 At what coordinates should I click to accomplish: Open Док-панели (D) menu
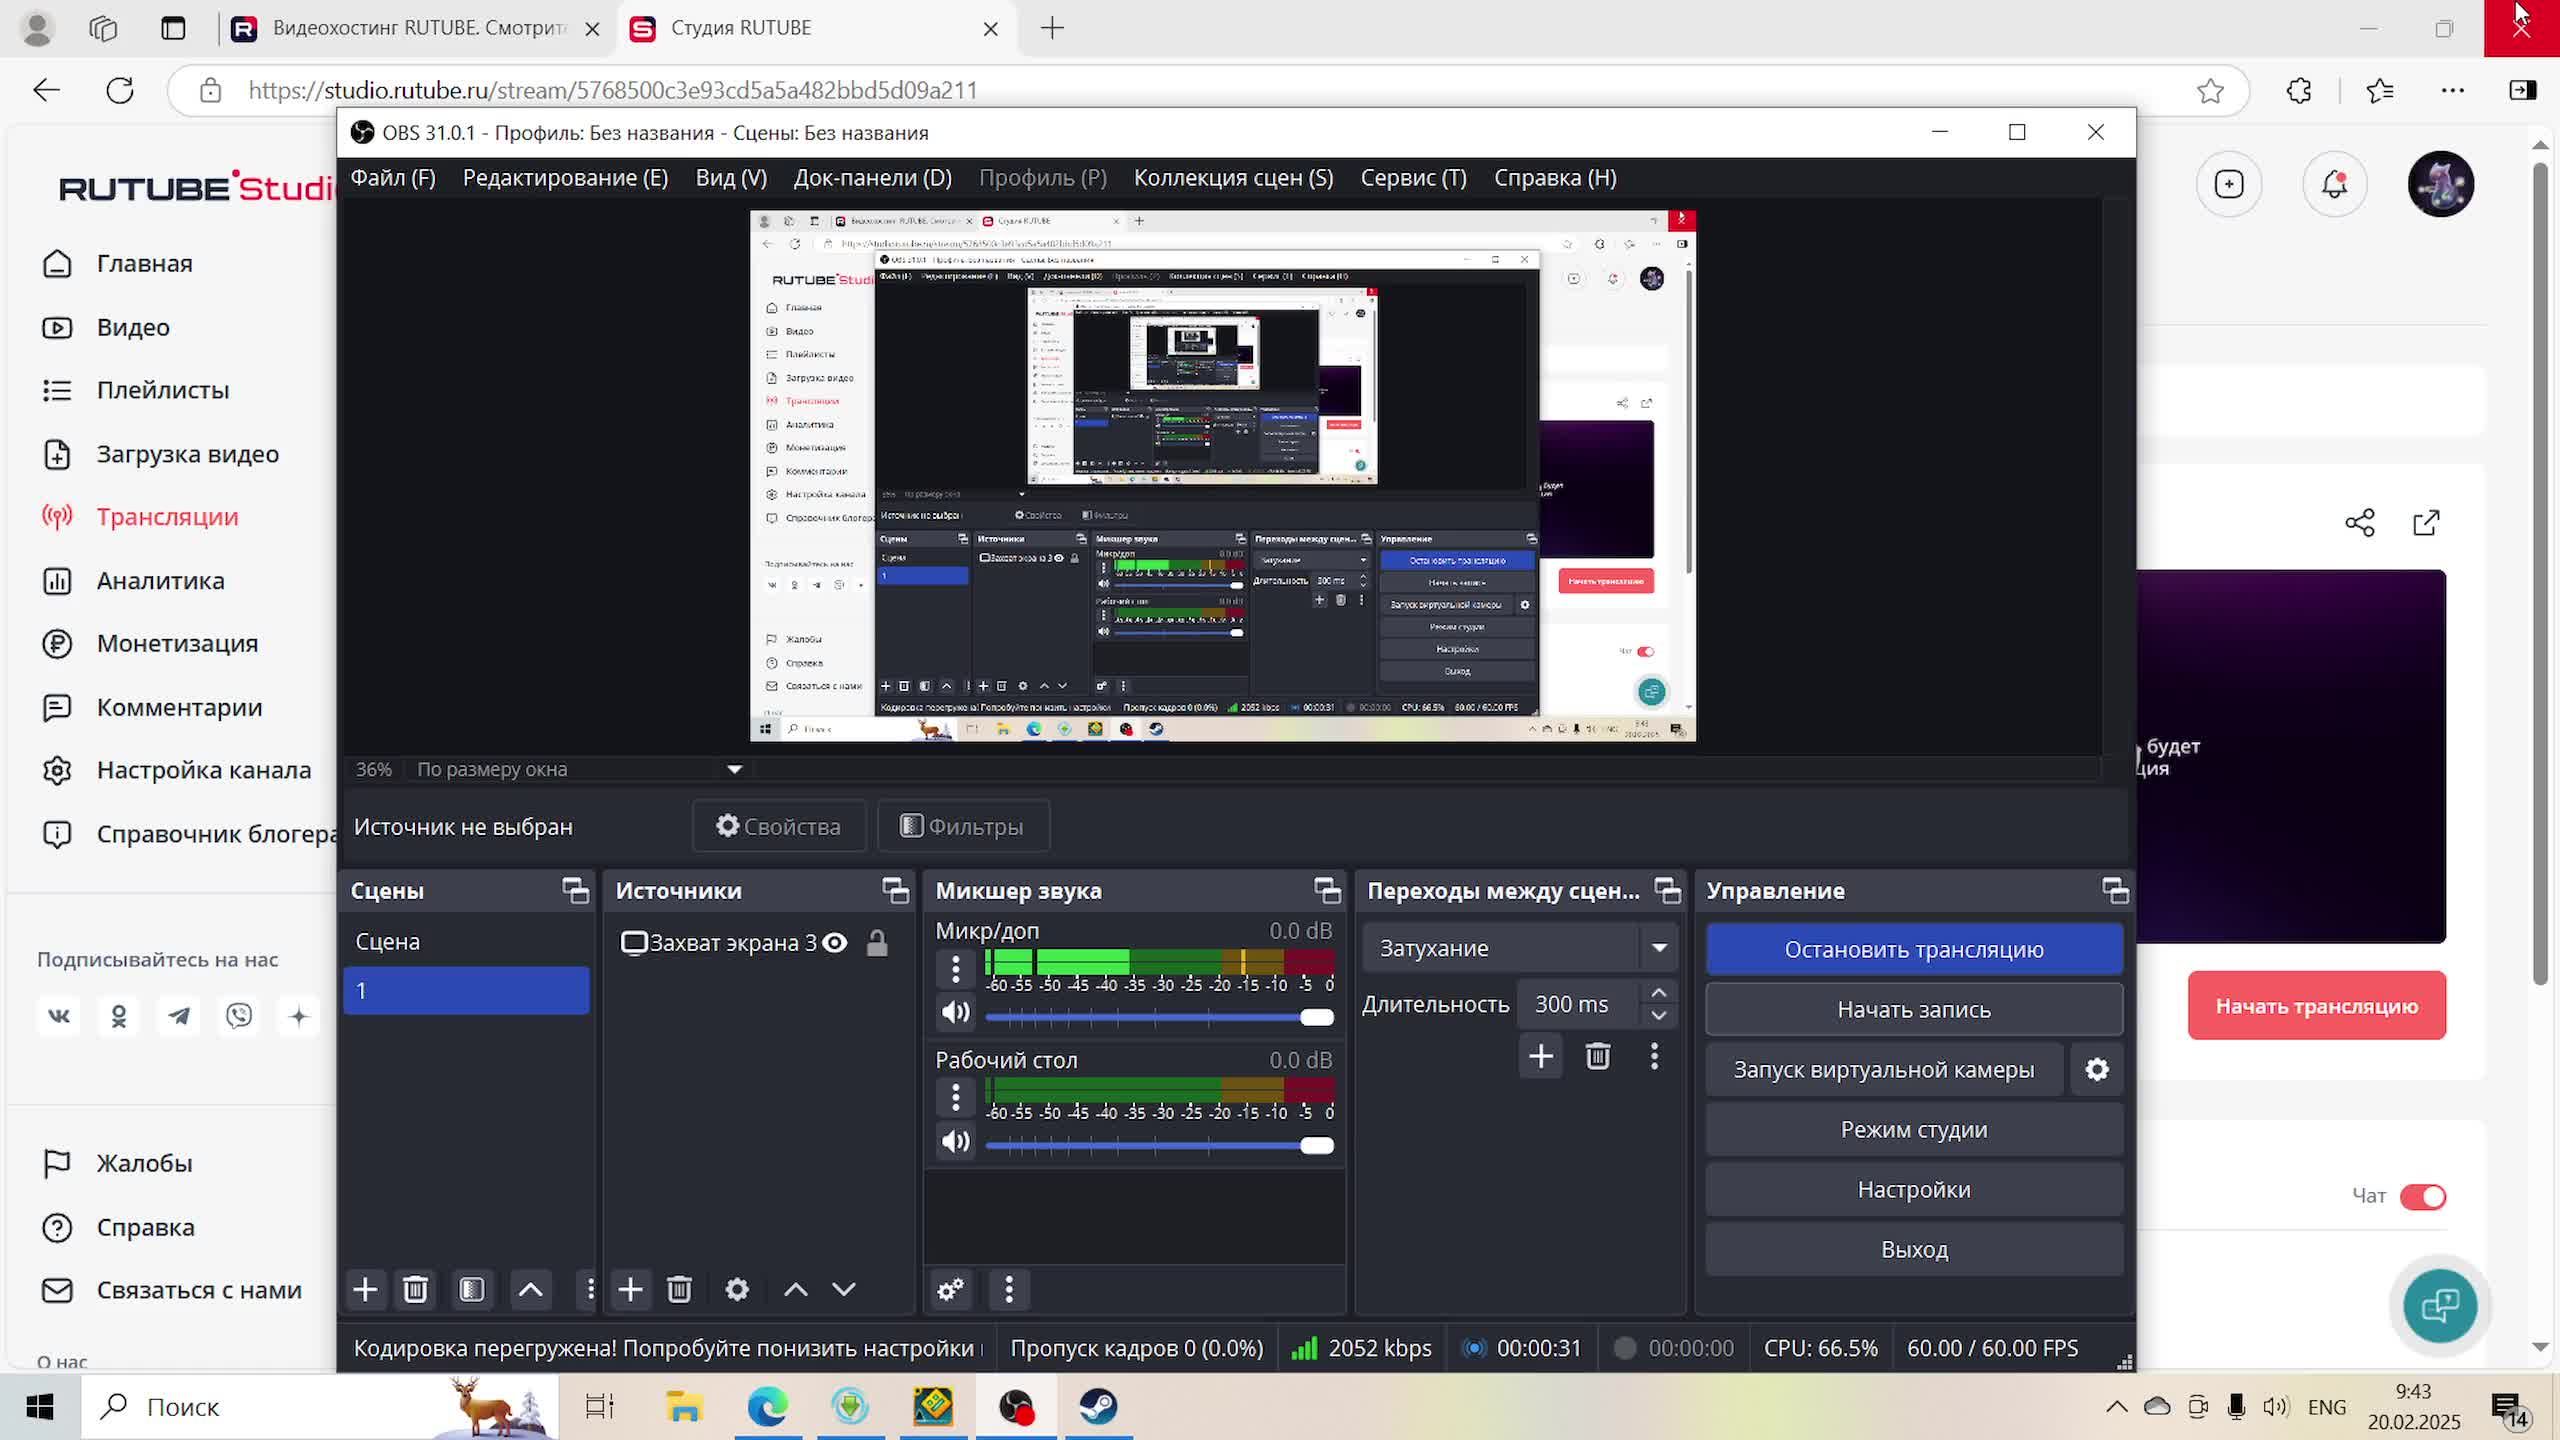pos(872,177)
